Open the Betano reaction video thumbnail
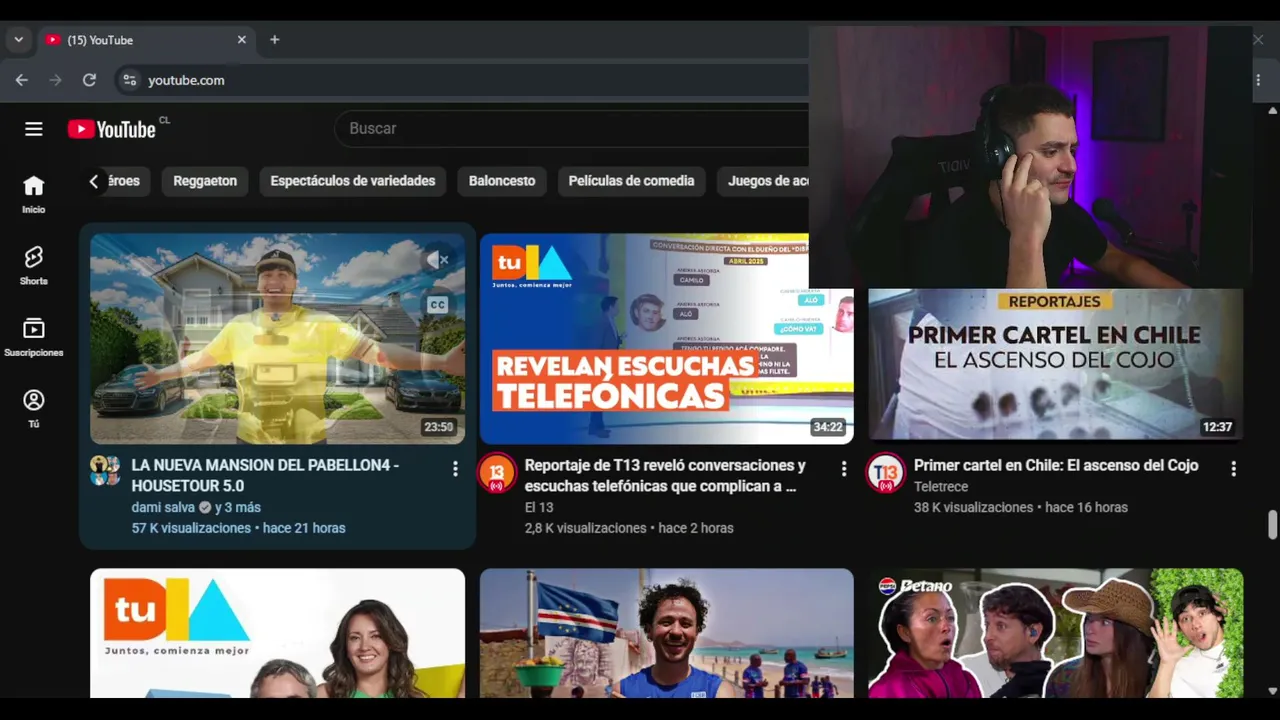Screen dimensions: 1280x720 pos(1055,633)
